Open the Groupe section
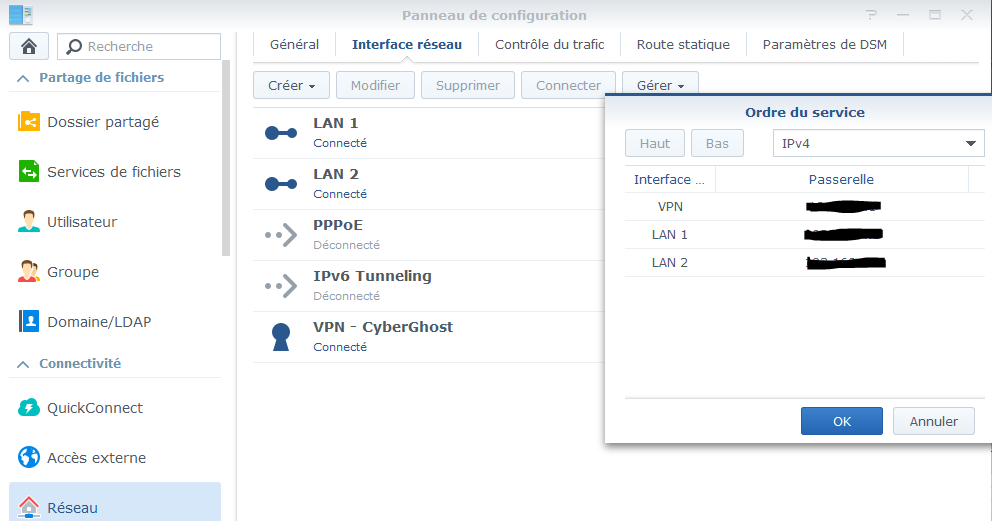The image size is (992, 521). pos(73,272)
